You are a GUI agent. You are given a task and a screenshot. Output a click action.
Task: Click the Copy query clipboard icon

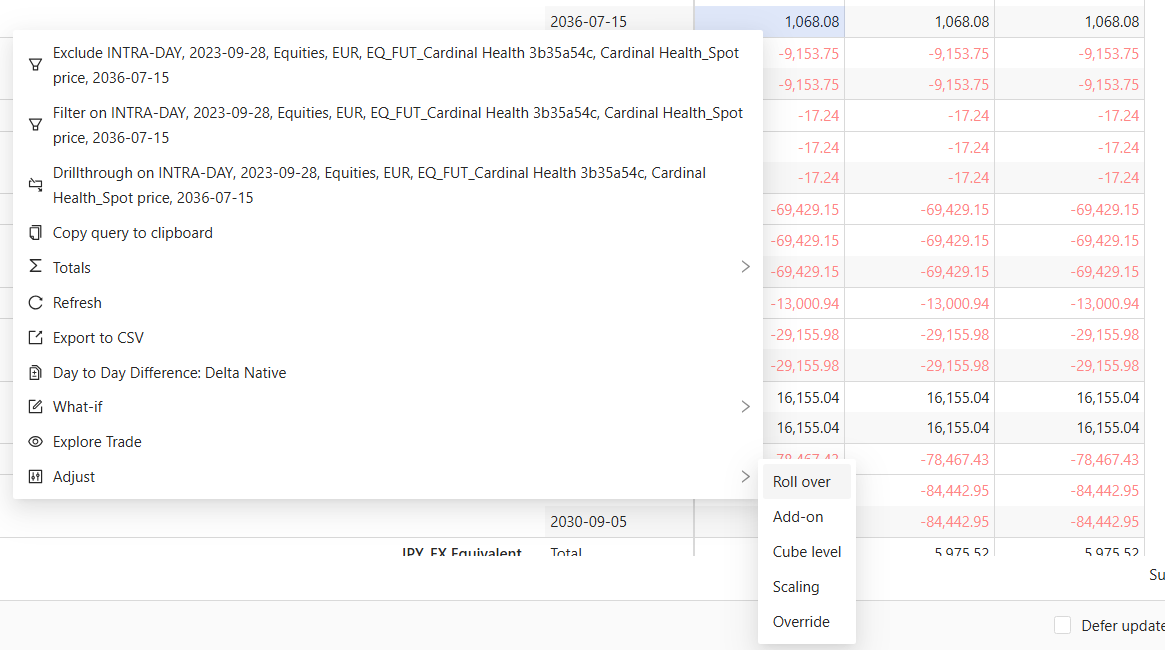[35, 233]
